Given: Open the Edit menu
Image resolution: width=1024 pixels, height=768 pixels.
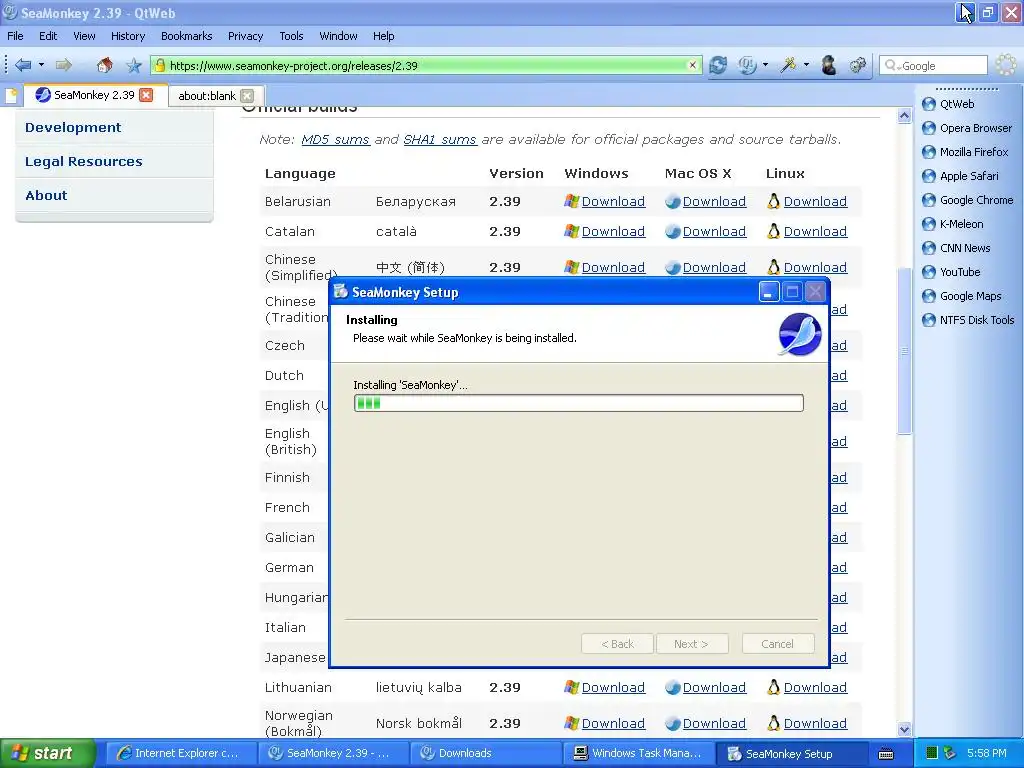Looking at the screenshot, I should 48,36.
